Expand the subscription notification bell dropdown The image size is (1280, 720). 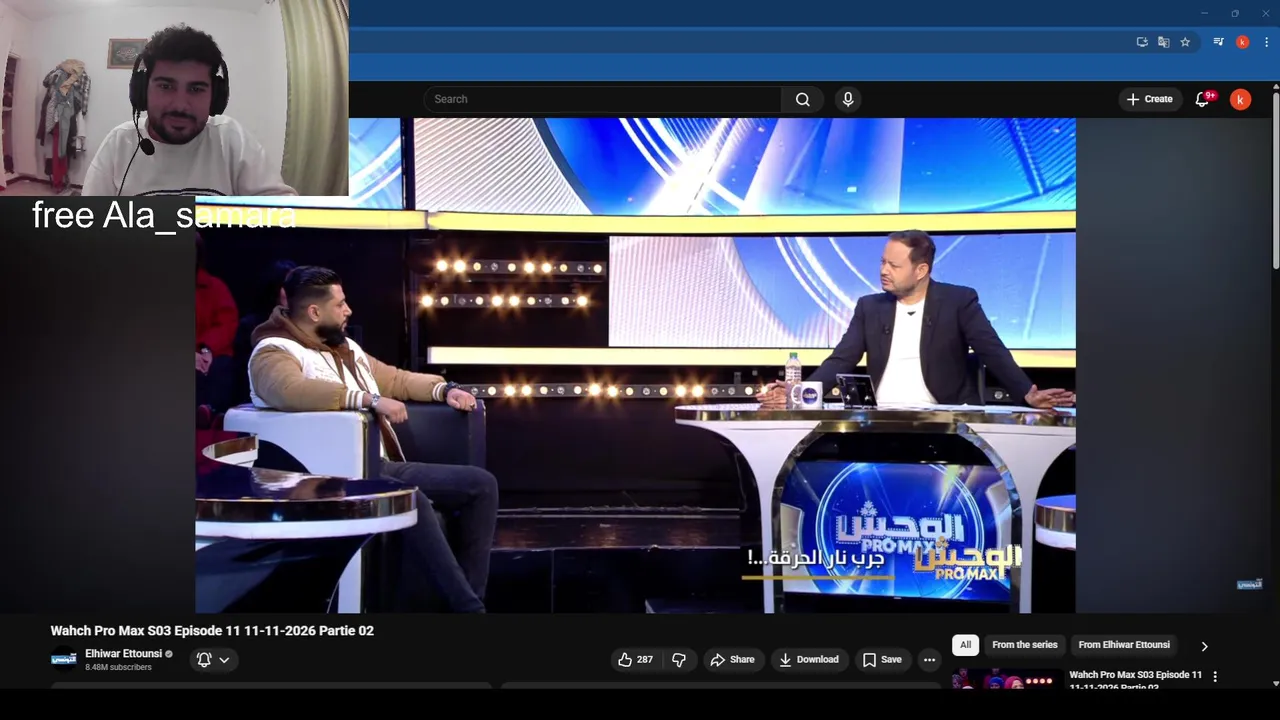[x=214, y=659]
